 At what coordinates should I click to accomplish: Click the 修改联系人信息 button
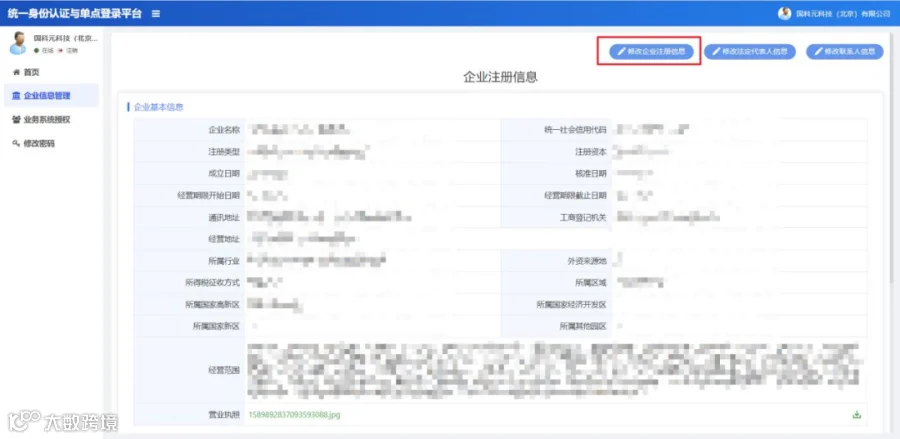(x=845, y=51)
